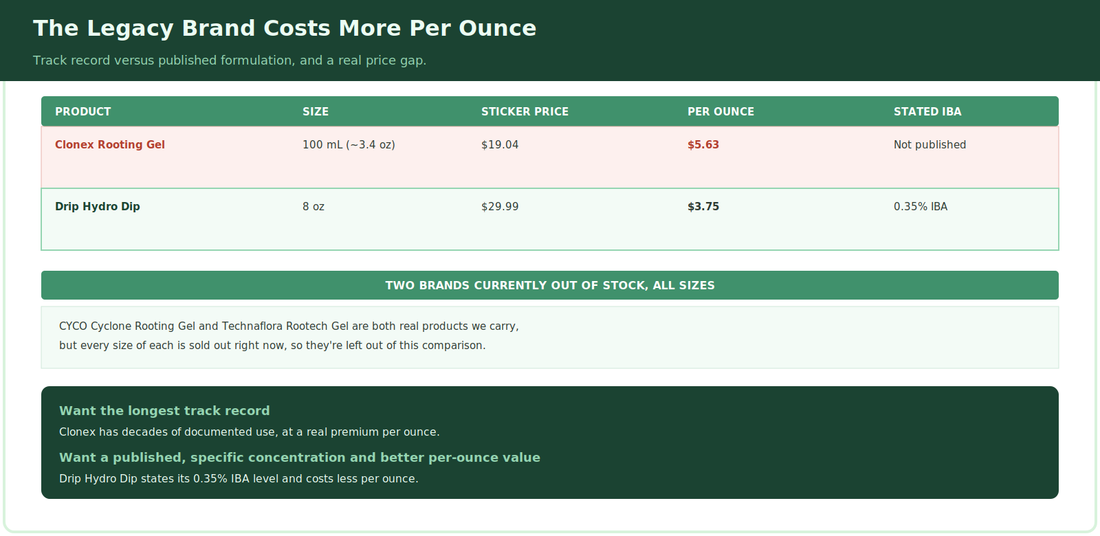Click the SIZE column header
1100x536 pixels.
(316, 112)
